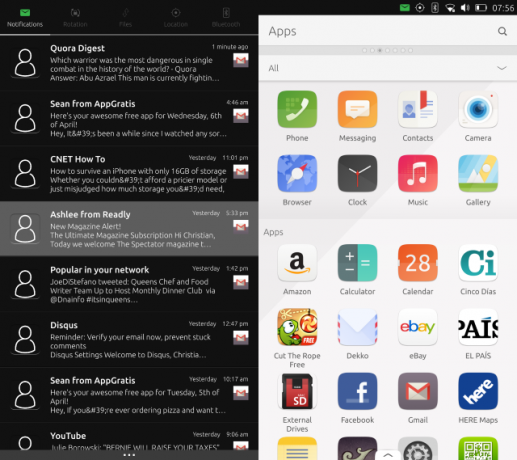The image size is (517, 460).
Task: Launch the Amazon app
Action: point(297,263)
